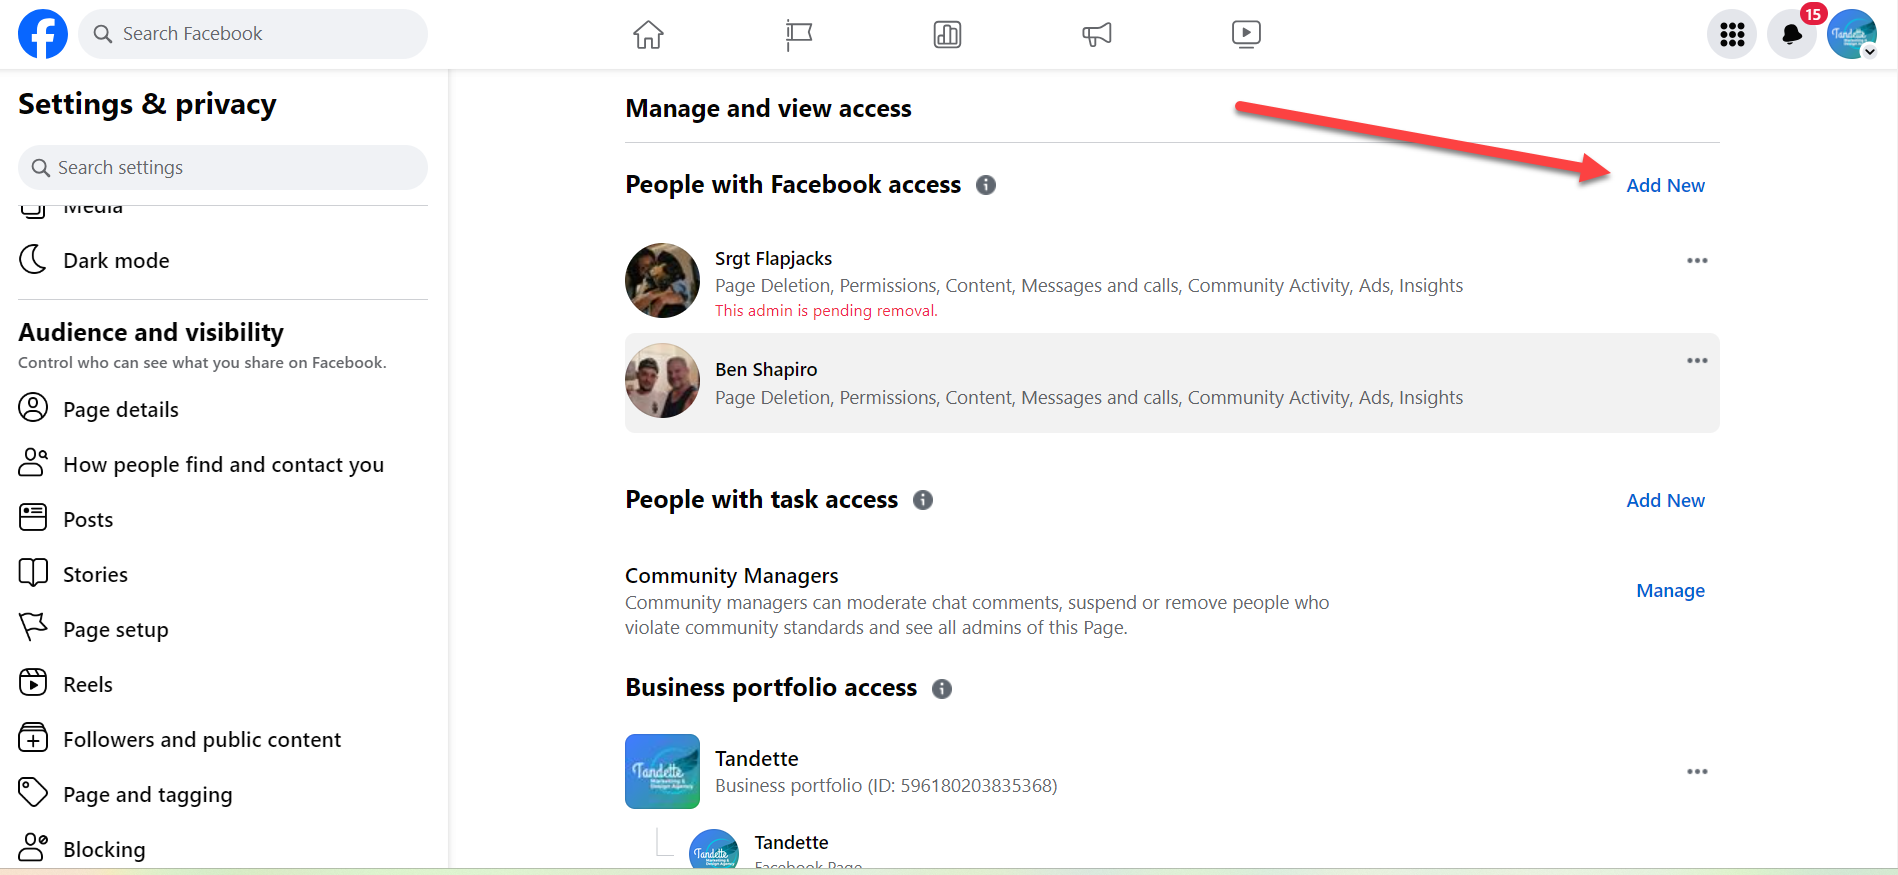Click the Search settings field
This screenshot has width=1898, height=875.
click(223, 167)
